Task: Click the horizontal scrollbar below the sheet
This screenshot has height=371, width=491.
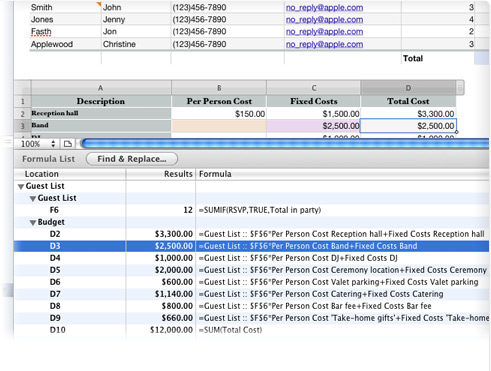Action: [285, 144]
